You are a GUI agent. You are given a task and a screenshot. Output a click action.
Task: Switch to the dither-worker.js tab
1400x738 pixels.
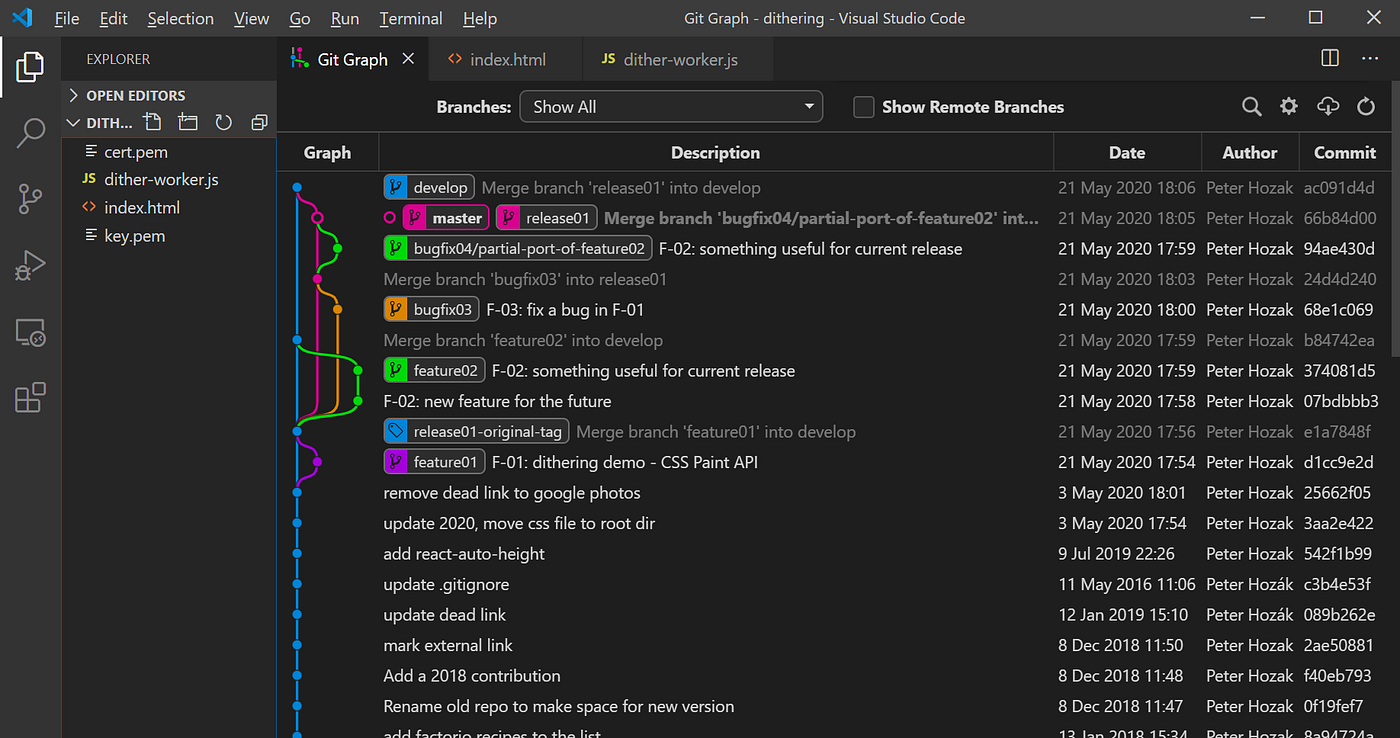point(678,59)
